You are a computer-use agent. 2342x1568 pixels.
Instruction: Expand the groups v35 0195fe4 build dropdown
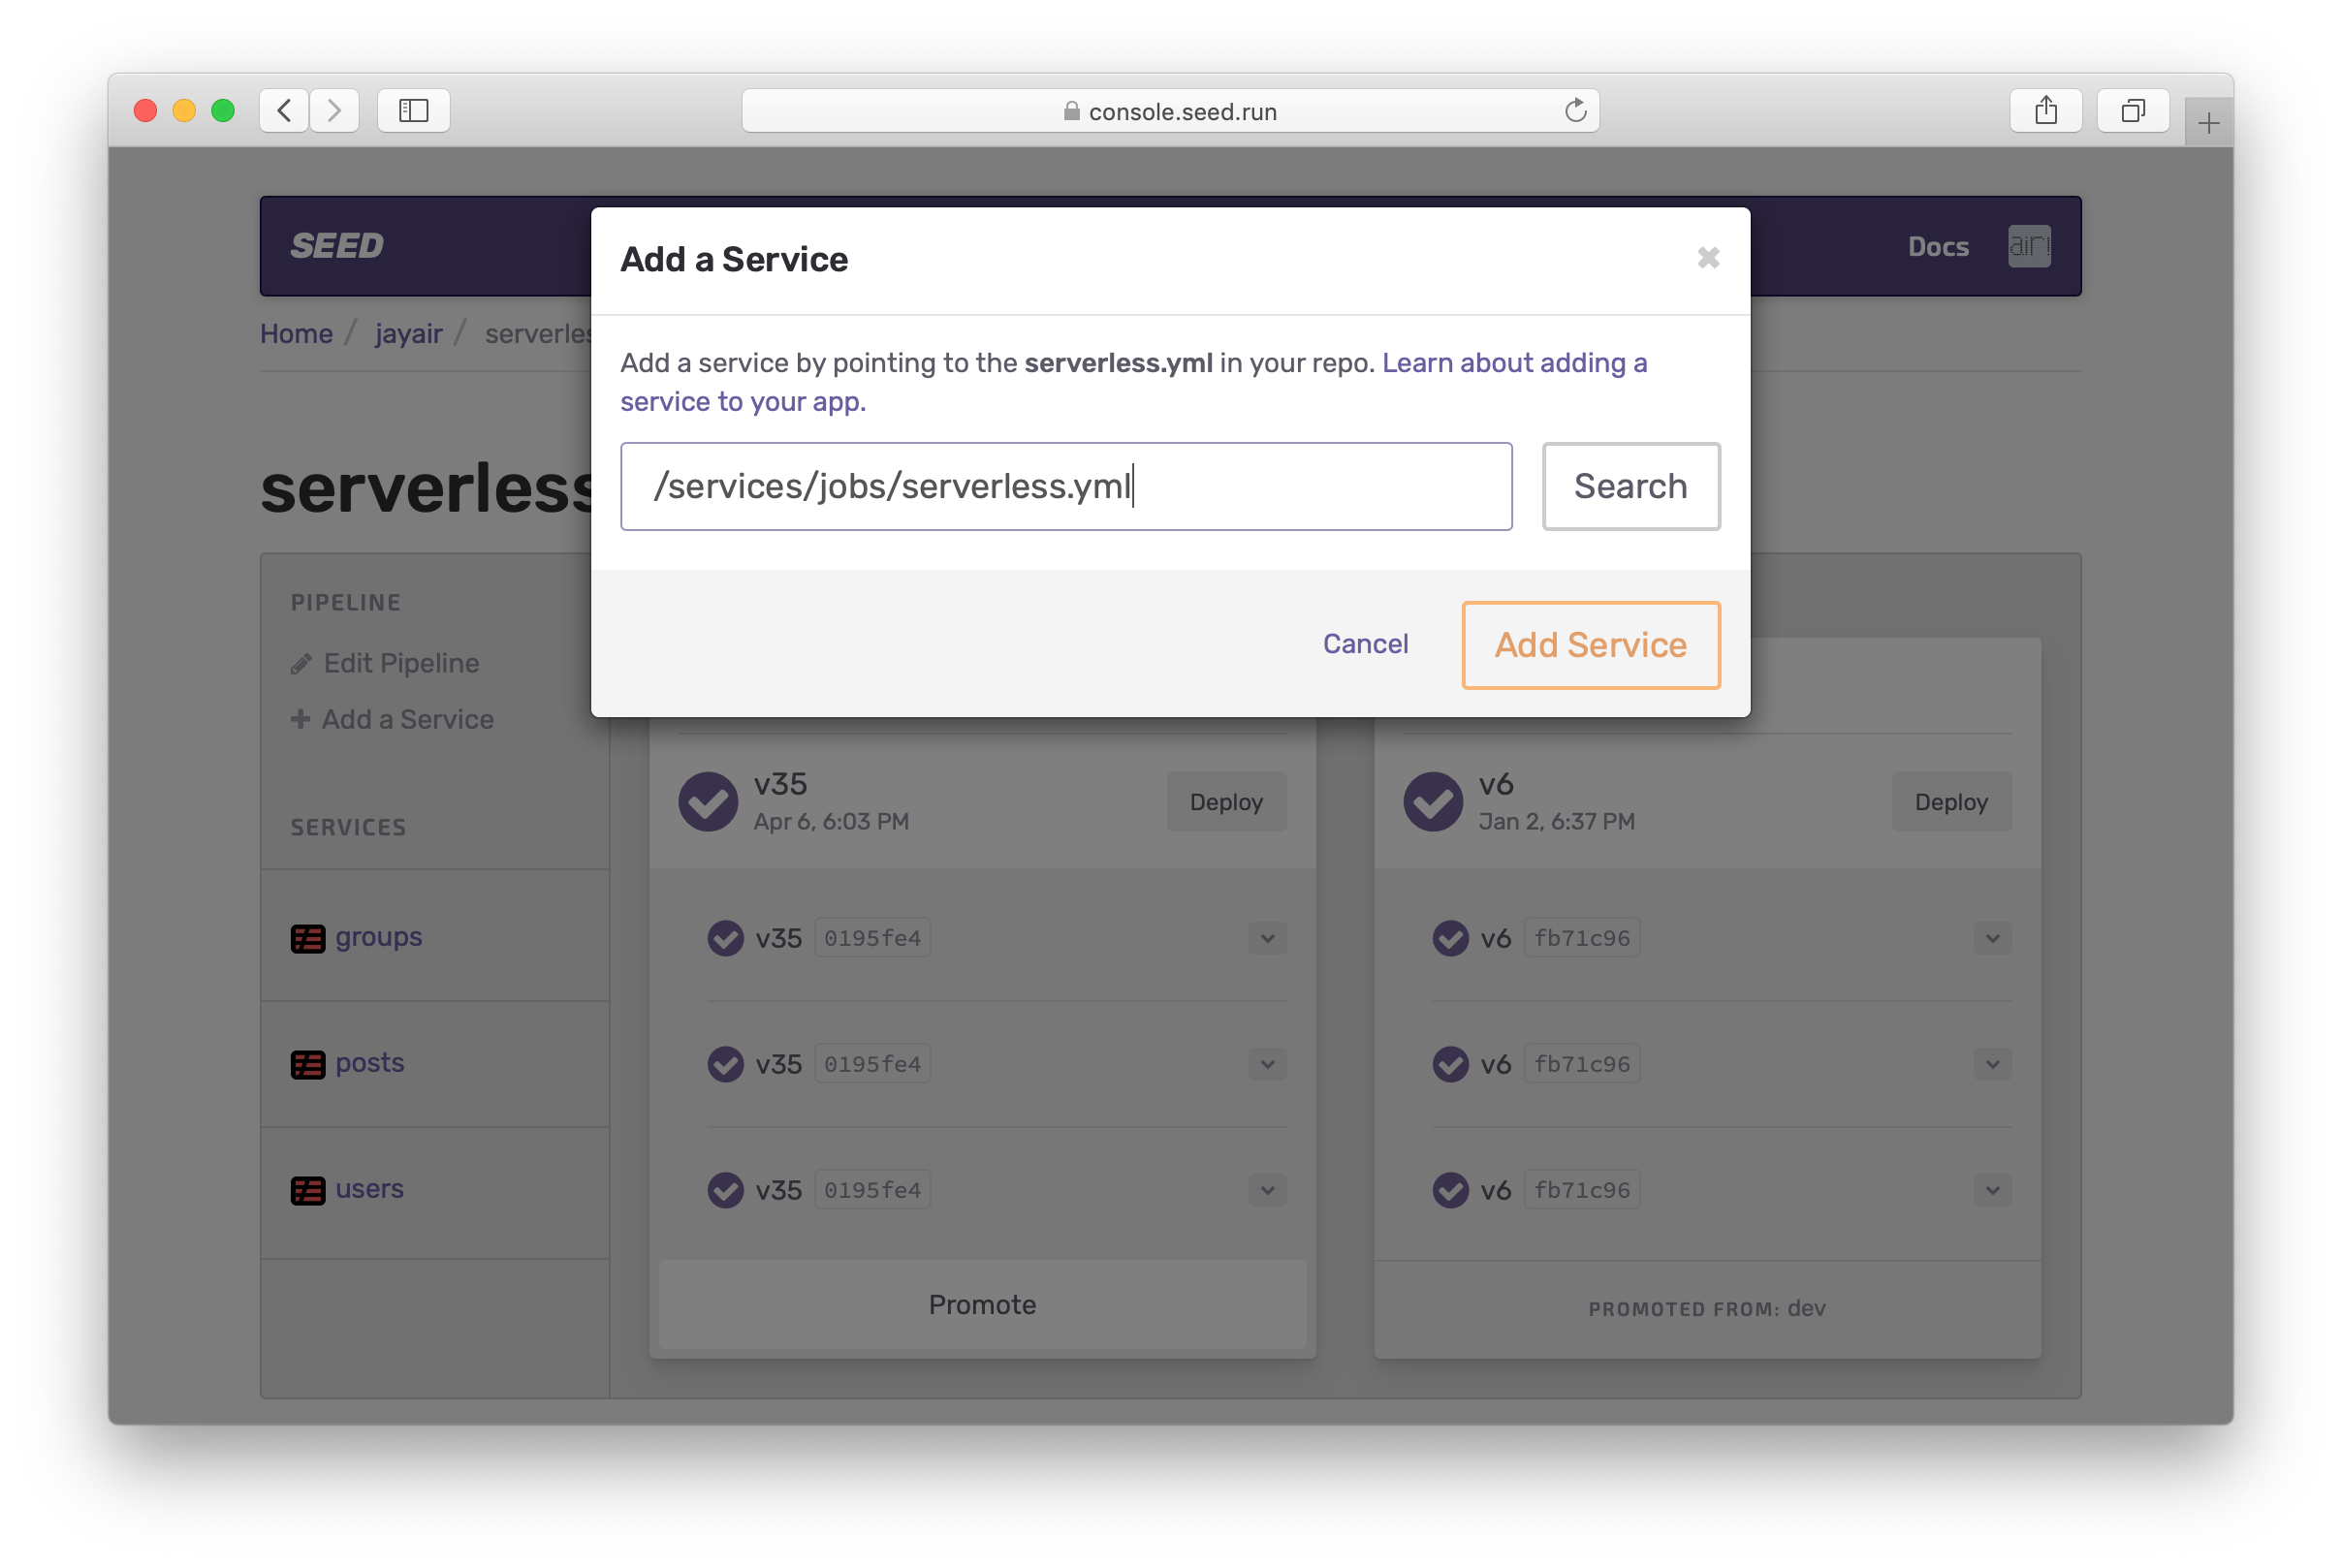pyautogui.click(x=1267, y=938)
